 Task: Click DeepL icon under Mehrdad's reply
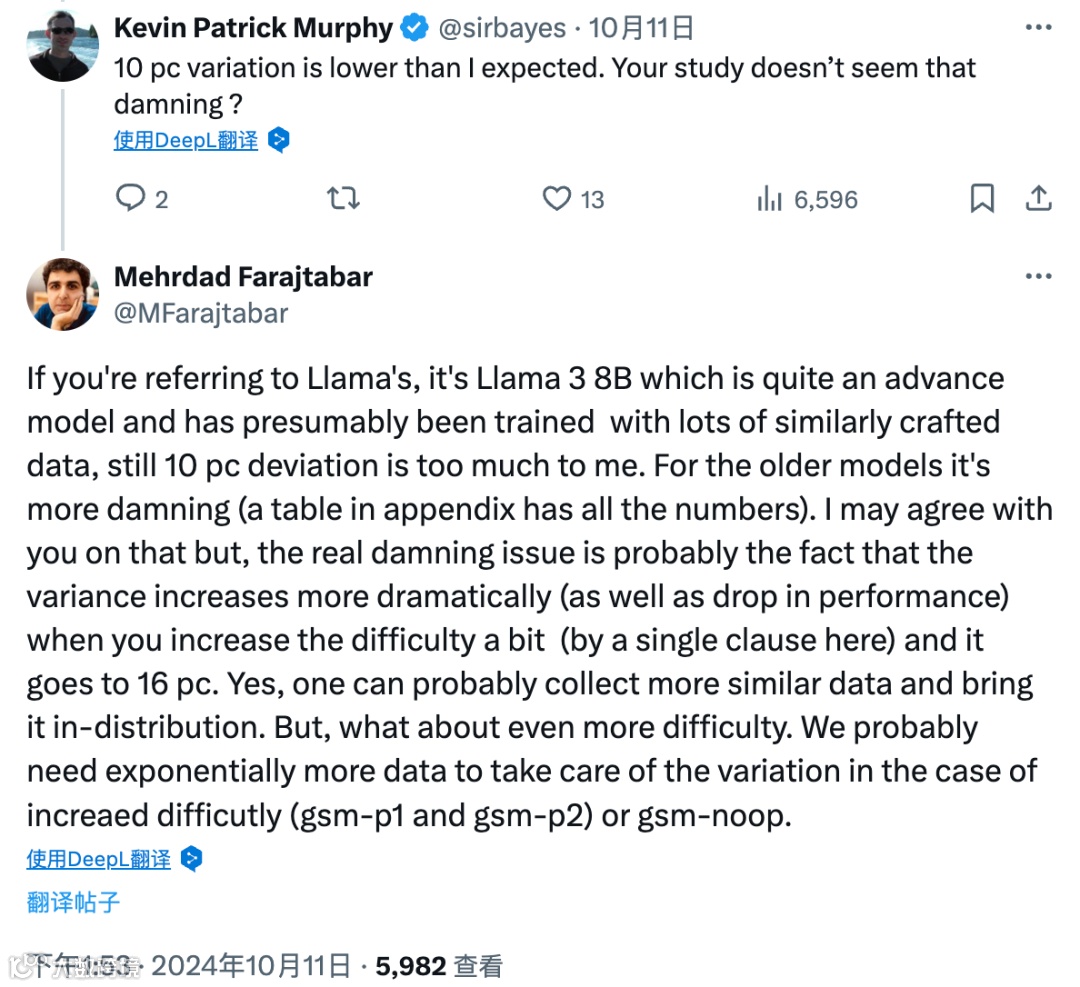coord(192,859)
